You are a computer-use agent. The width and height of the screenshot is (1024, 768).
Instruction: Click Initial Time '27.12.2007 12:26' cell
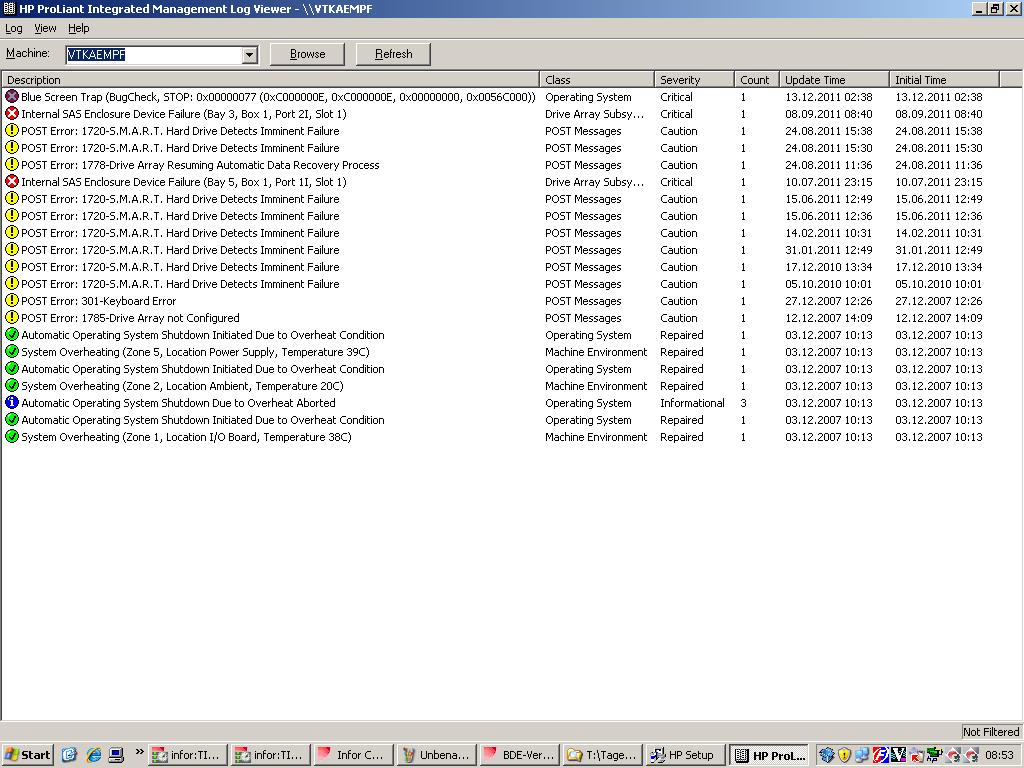938,301
